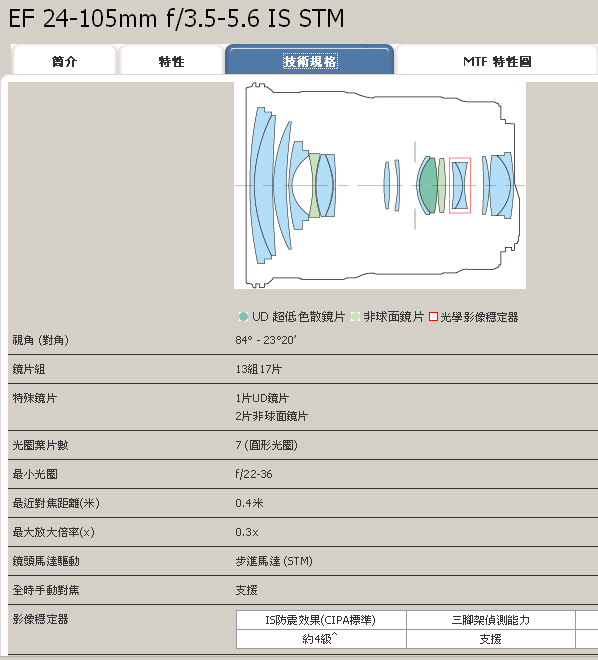Click the text 1片UD鏡片
Image resolution: width=598 pixels, height=660 pixels.
(262, 398)
